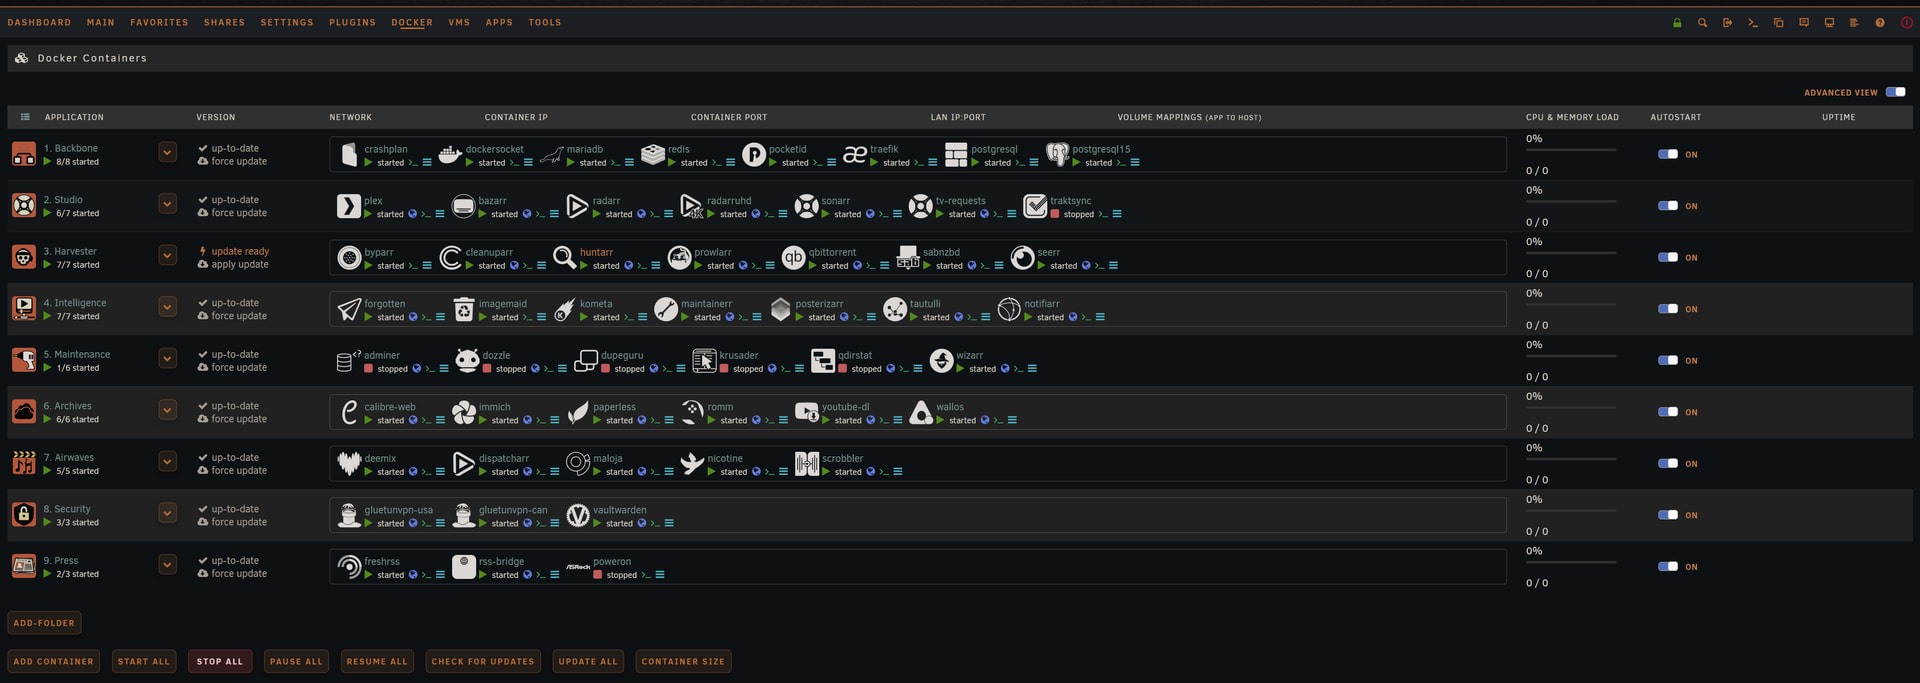Click the qbittorrent container icon
The width and height of the screenshot is (1920, 683).
coord(793,258)
